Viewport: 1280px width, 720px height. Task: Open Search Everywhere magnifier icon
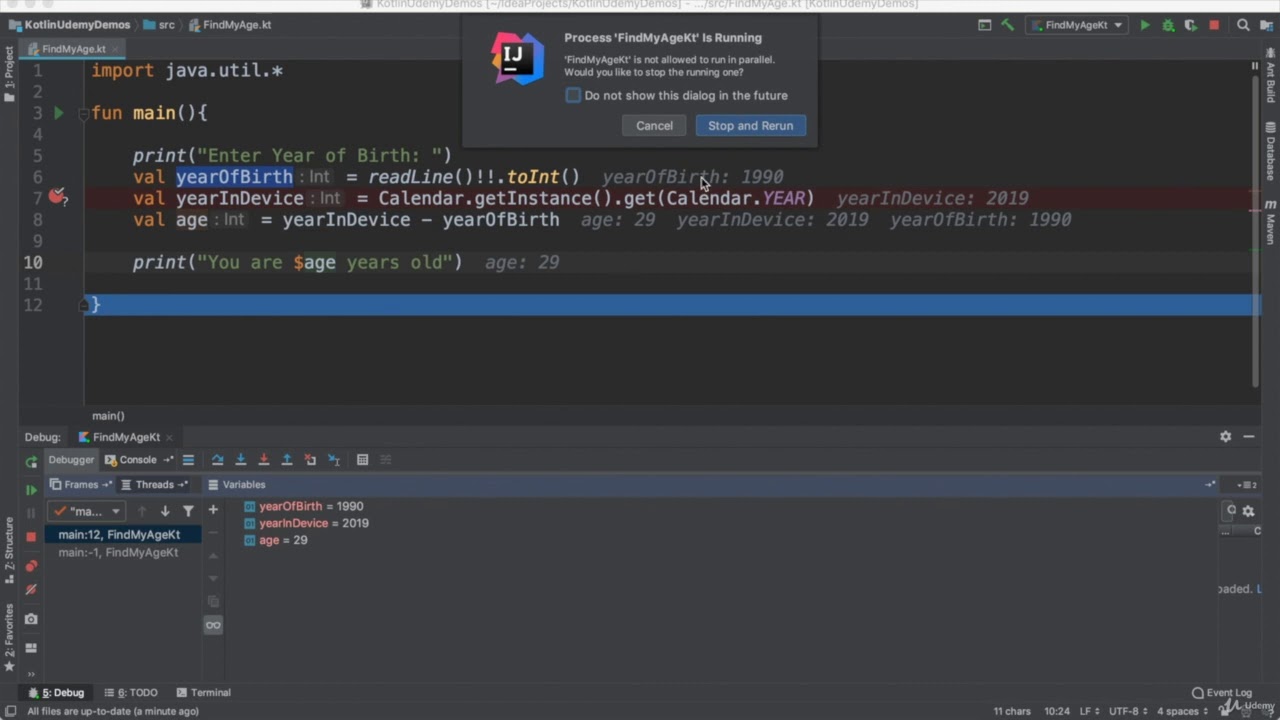pos(1243,25)
